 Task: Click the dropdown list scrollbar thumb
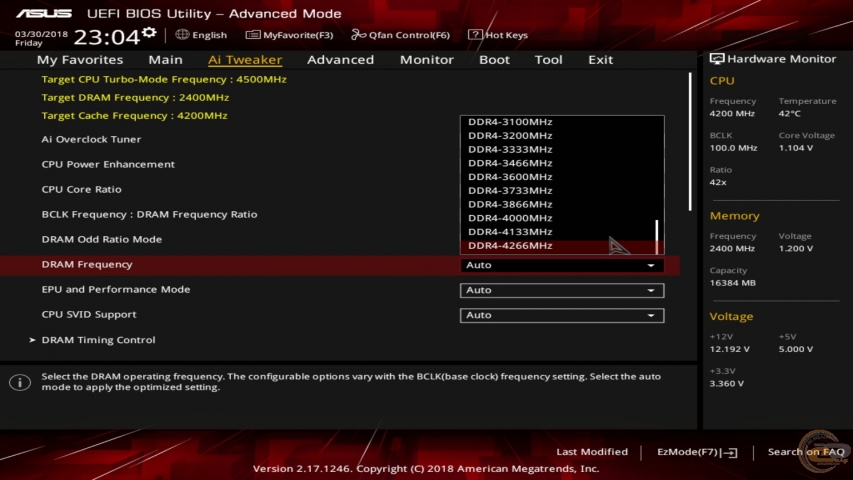(x=657, y=237)
